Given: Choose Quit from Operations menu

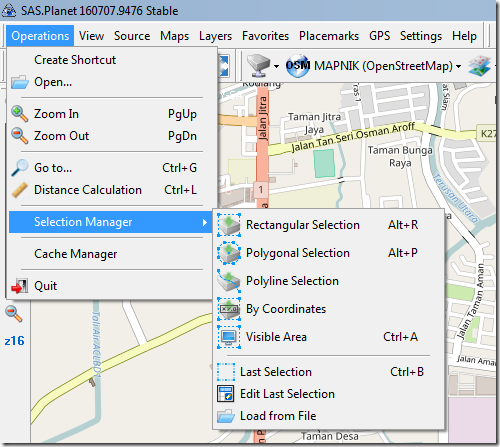Looking at the screenshot, I should pos(111,286).
